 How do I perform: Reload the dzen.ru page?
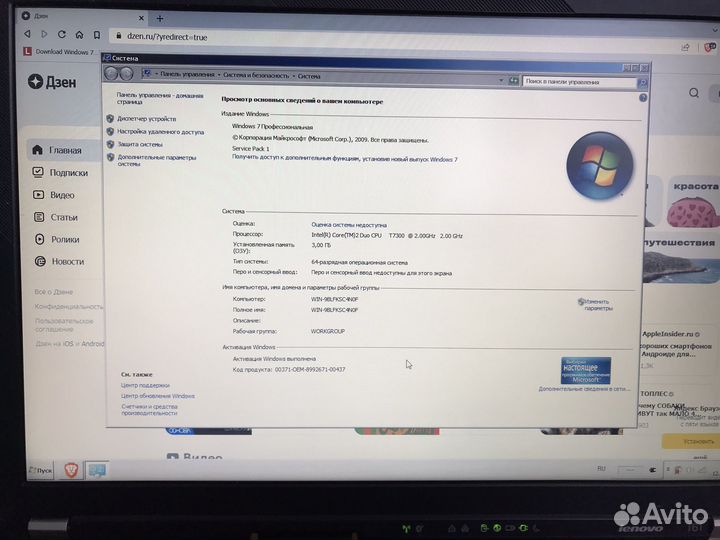point(62,34)
